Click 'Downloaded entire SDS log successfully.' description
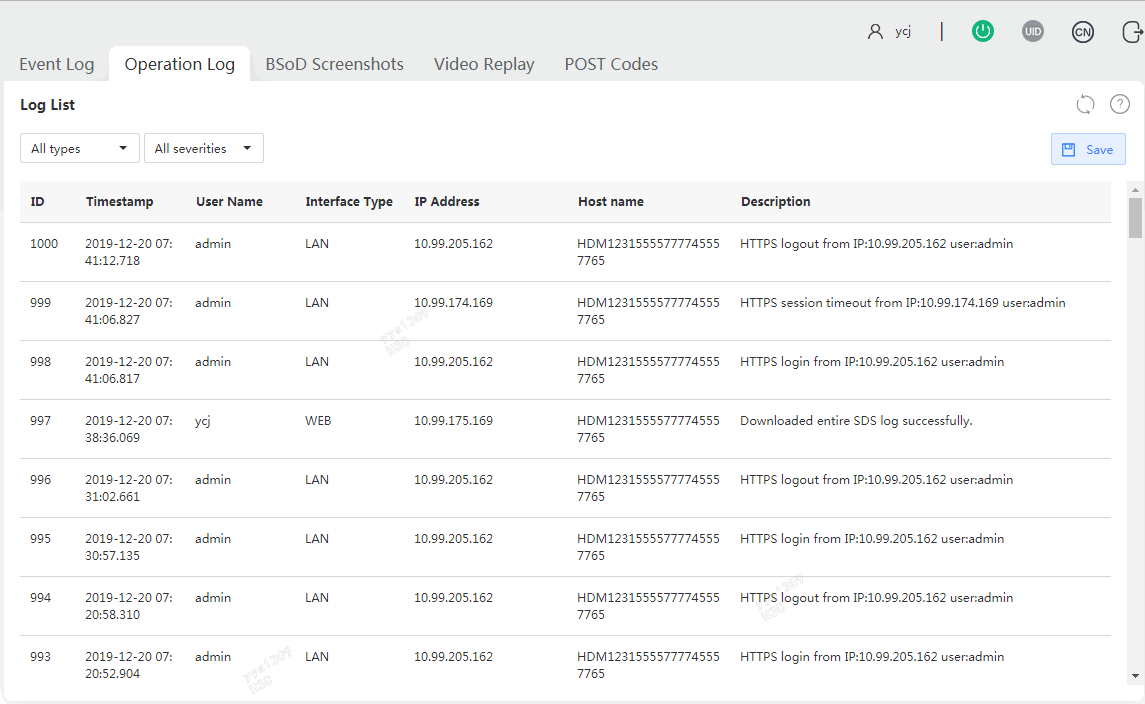This screenshot has height=704, width=1145. pos(856,421)
